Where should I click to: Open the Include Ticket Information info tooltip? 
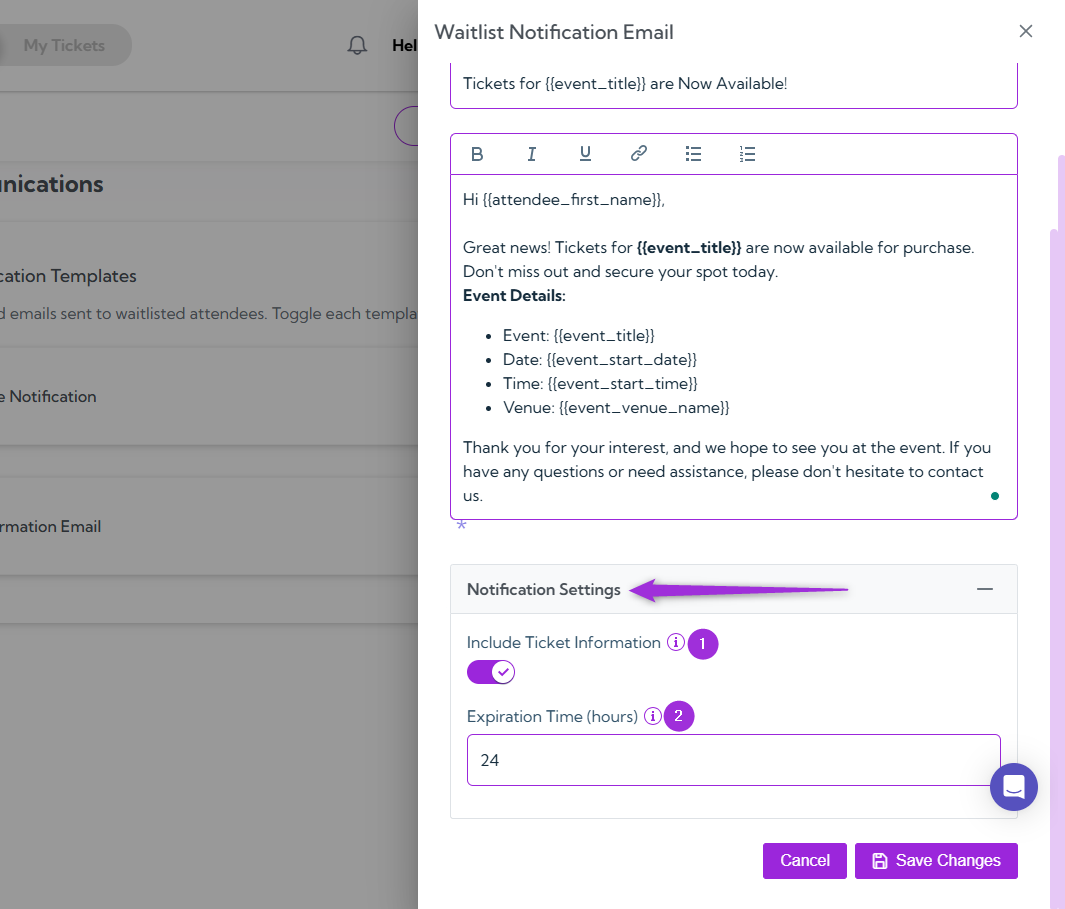click(x=676, y=643)
